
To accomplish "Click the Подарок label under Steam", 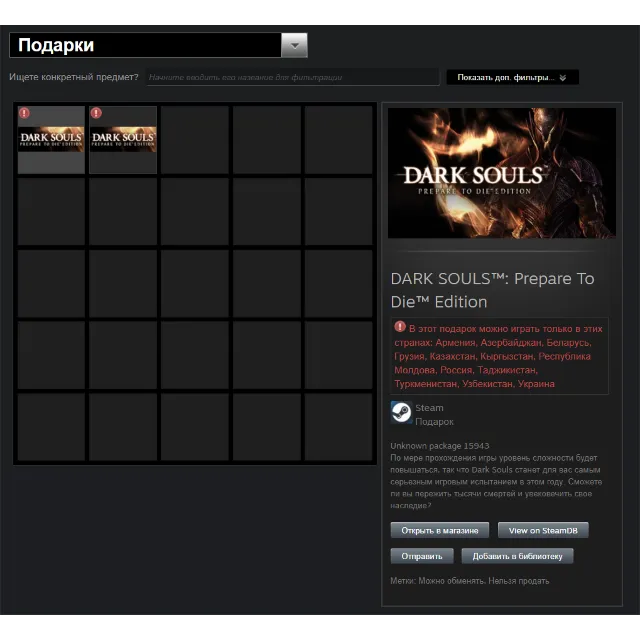I will [x=434, y=422].
